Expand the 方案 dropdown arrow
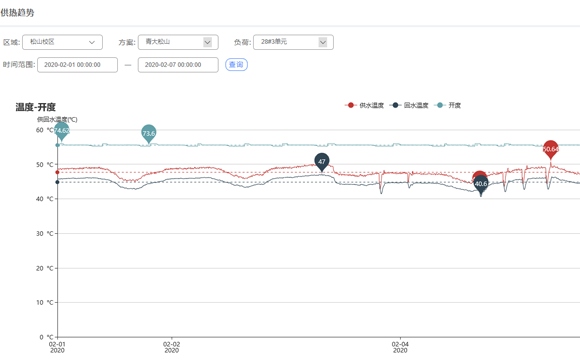This screenshot has height=360, width=580. tap(208, 42)
